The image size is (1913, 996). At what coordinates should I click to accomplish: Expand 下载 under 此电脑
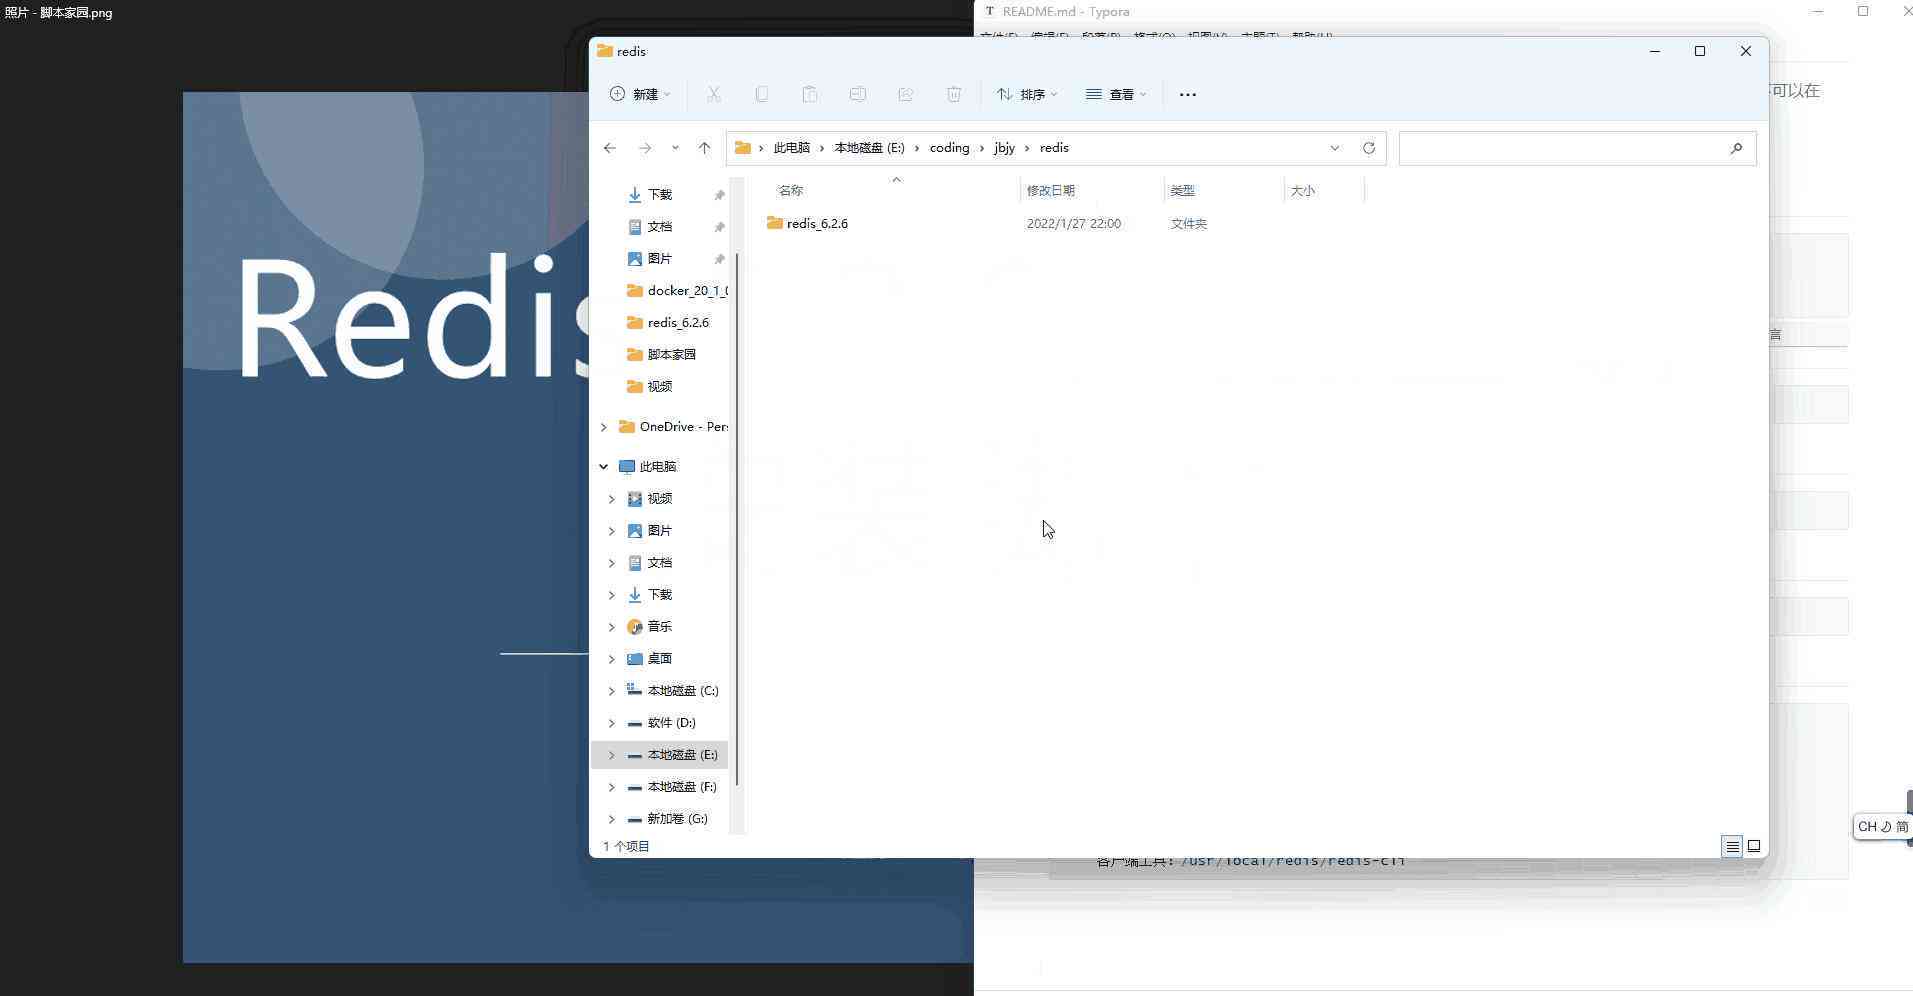tap(611, 595)
